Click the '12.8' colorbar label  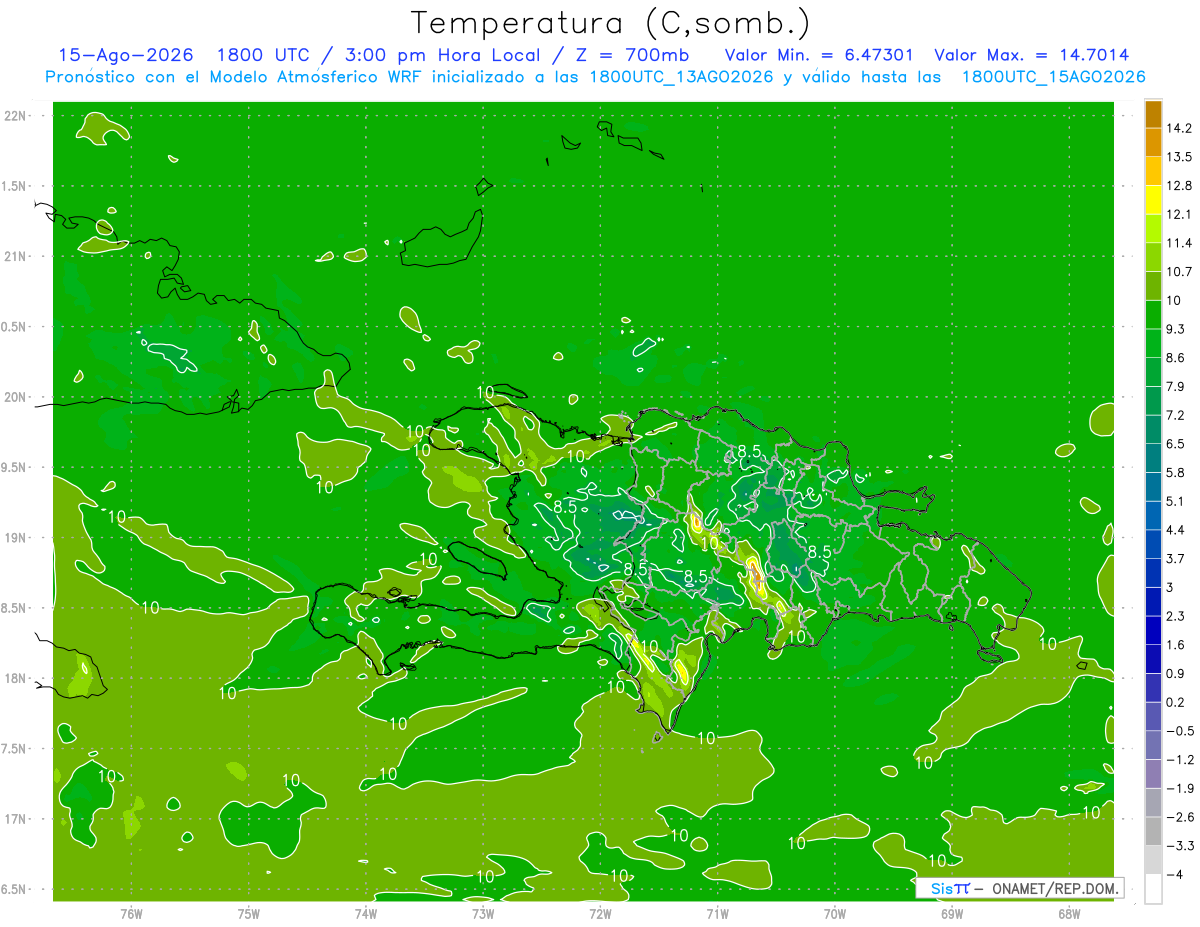[x=1179, y=186]
